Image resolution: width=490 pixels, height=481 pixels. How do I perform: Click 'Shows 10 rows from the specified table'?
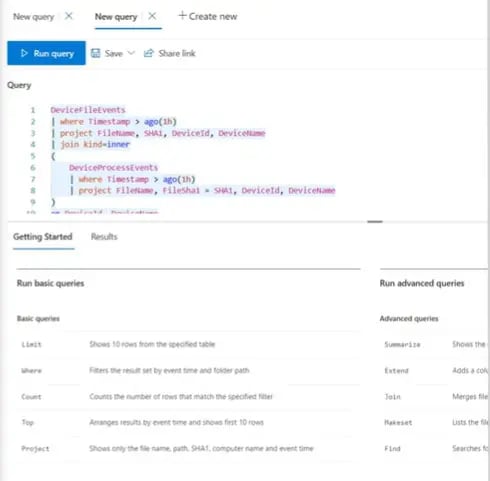[152, 344]
